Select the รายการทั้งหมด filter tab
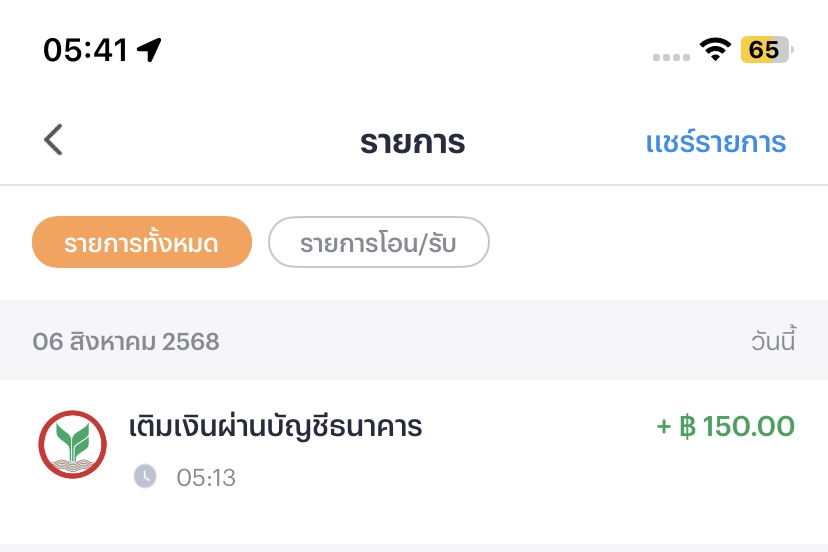 142,242
